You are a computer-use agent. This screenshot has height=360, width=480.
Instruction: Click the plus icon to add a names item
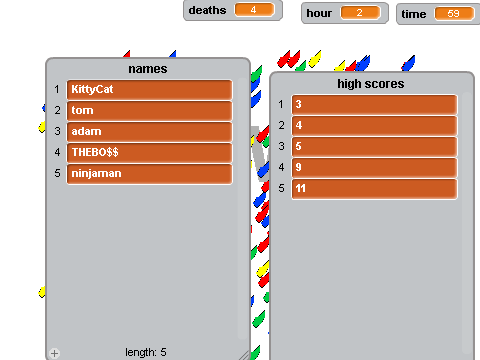pyautogui.click(x=54, y=353)
